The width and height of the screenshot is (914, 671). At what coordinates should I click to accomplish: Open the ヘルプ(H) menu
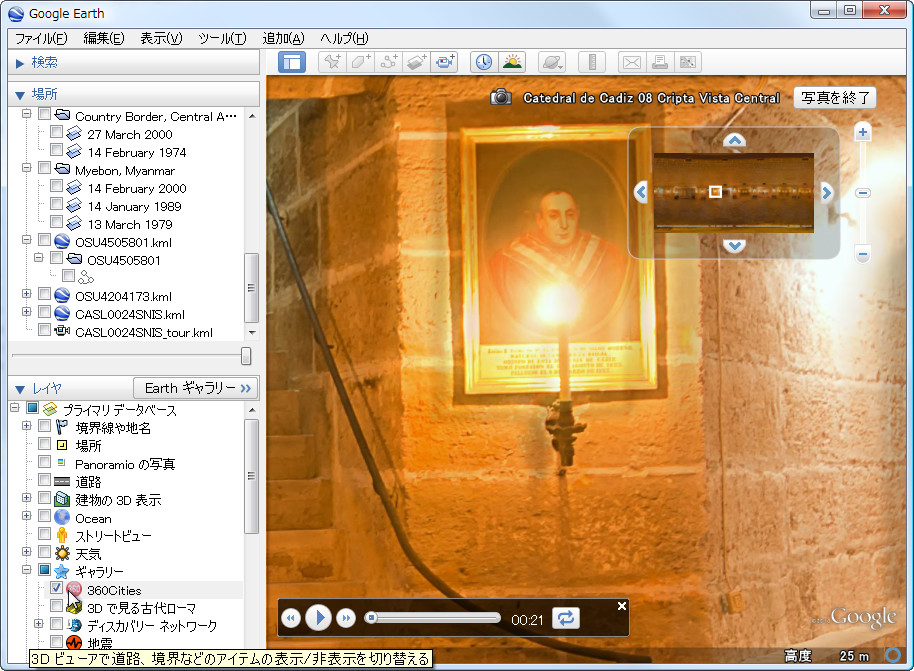[344, 38]
